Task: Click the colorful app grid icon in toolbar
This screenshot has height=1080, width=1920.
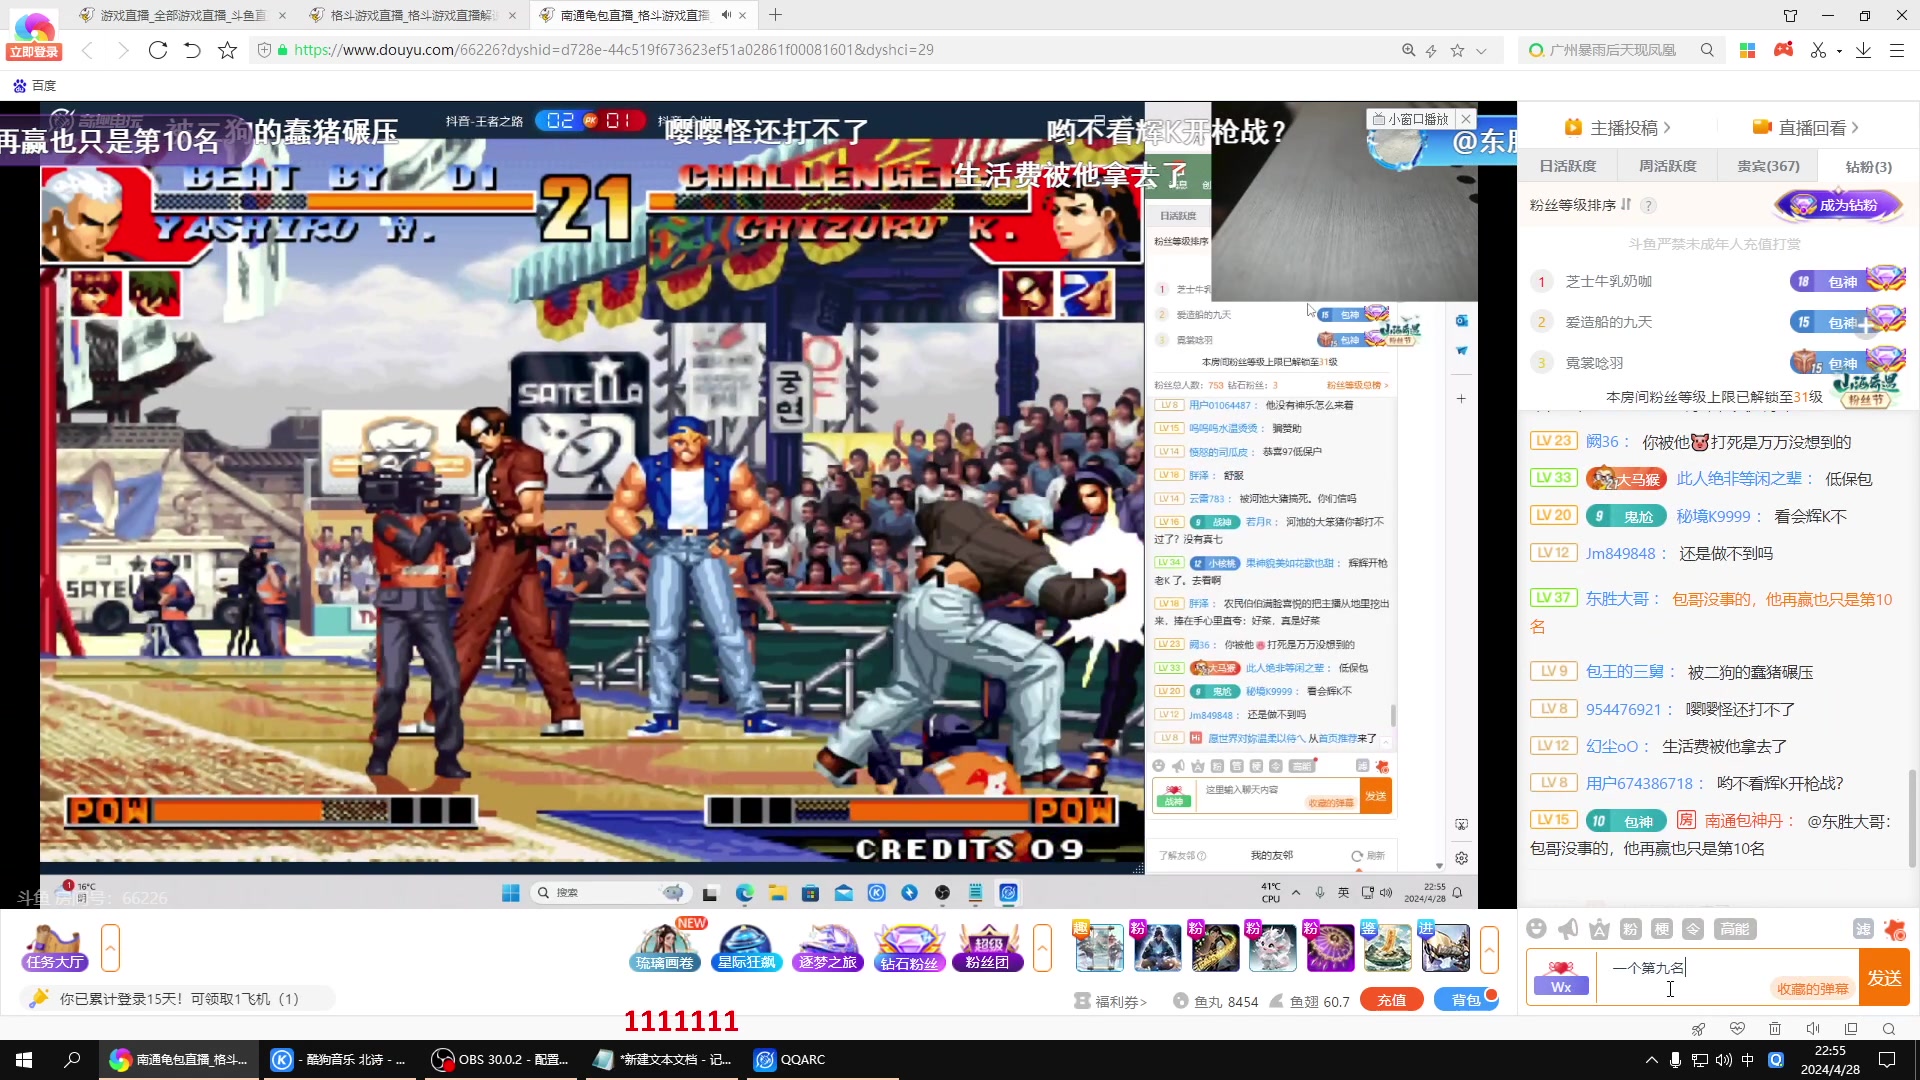Action: 1748,50
